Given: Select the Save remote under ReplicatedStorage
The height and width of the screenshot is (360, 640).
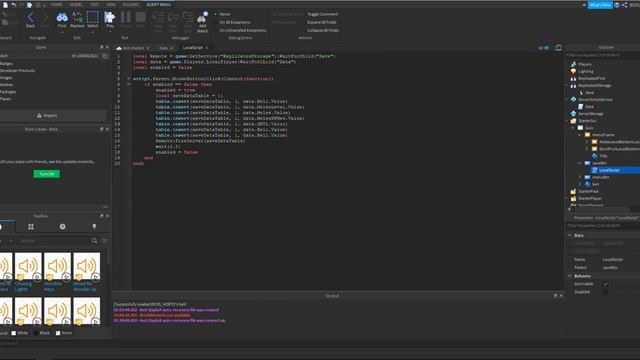Looking at the screenshot, I should [x=589, y=93].
